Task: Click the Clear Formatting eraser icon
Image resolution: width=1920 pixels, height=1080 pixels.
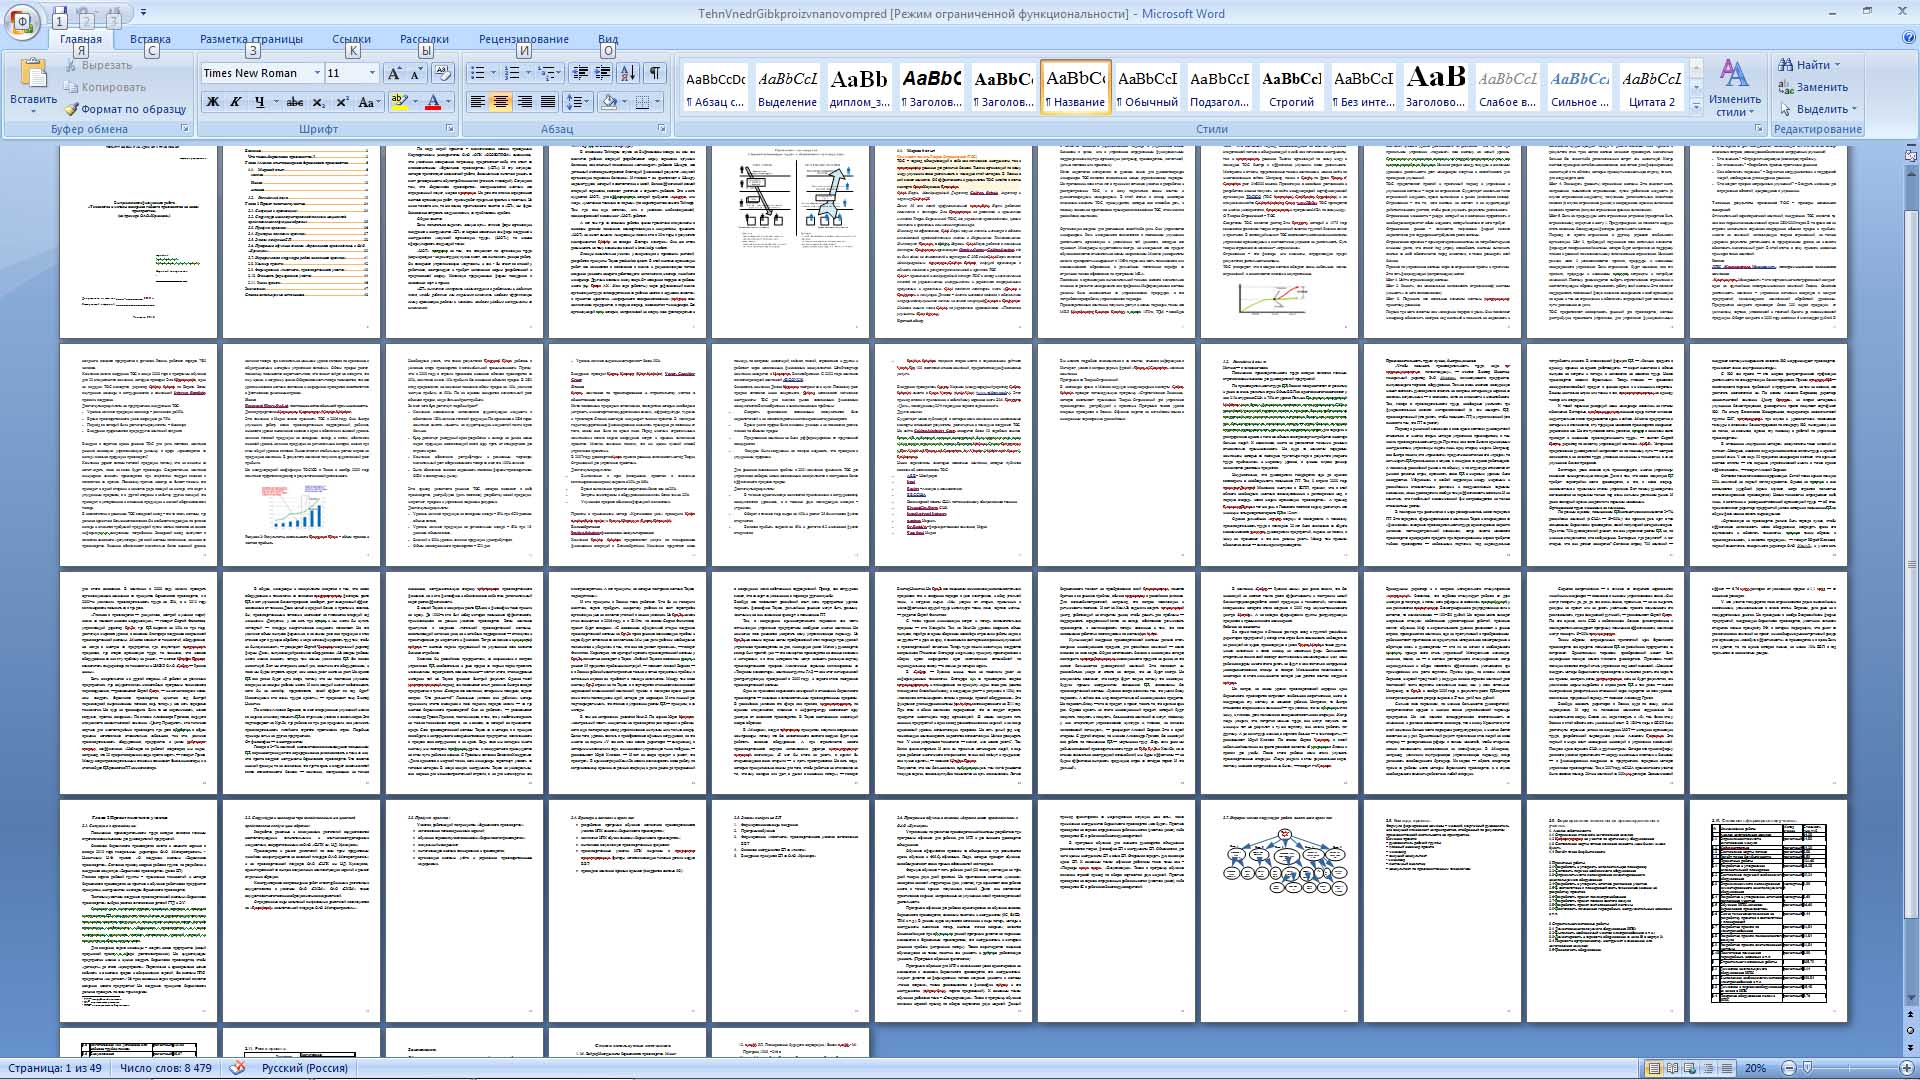Action: click(x=443, y=73)
